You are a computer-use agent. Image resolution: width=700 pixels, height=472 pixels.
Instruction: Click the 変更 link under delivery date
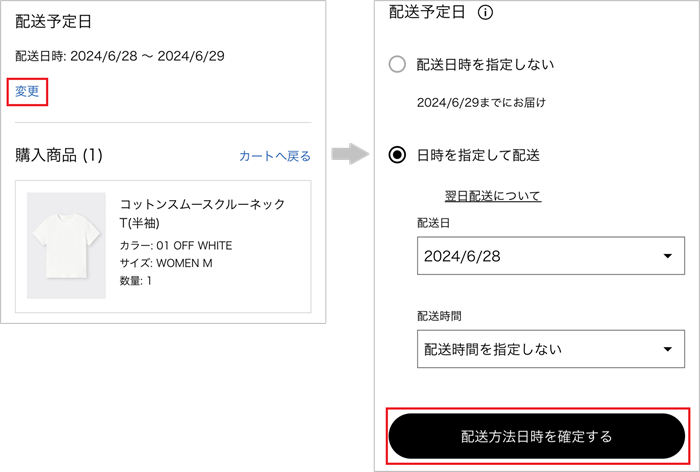pos(27,91)
